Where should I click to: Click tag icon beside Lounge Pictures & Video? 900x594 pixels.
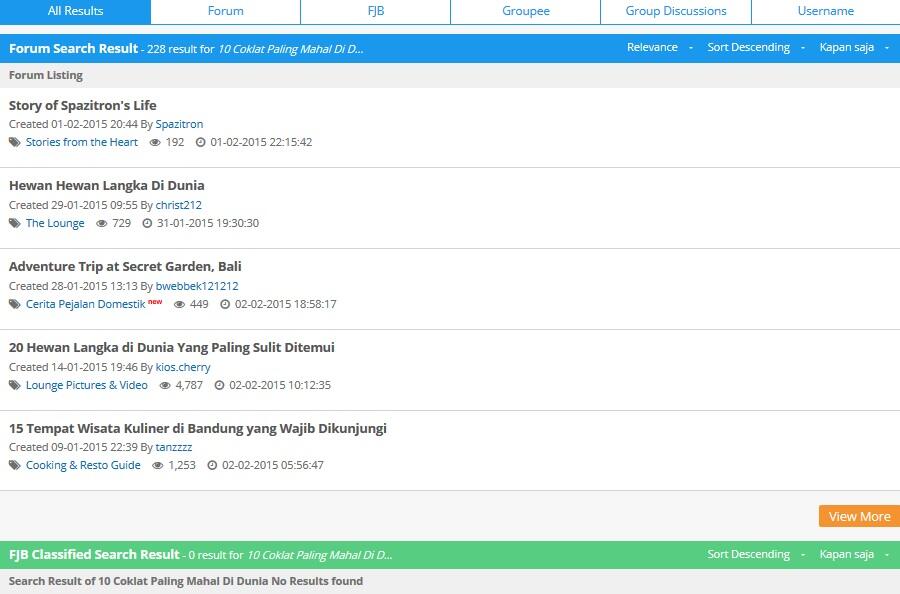pos(15,385)
